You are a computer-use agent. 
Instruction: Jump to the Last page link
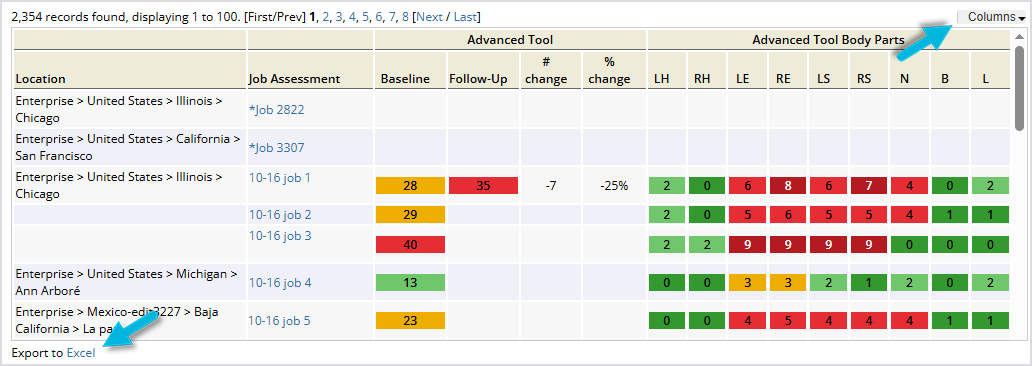click(x=465, y=17)
